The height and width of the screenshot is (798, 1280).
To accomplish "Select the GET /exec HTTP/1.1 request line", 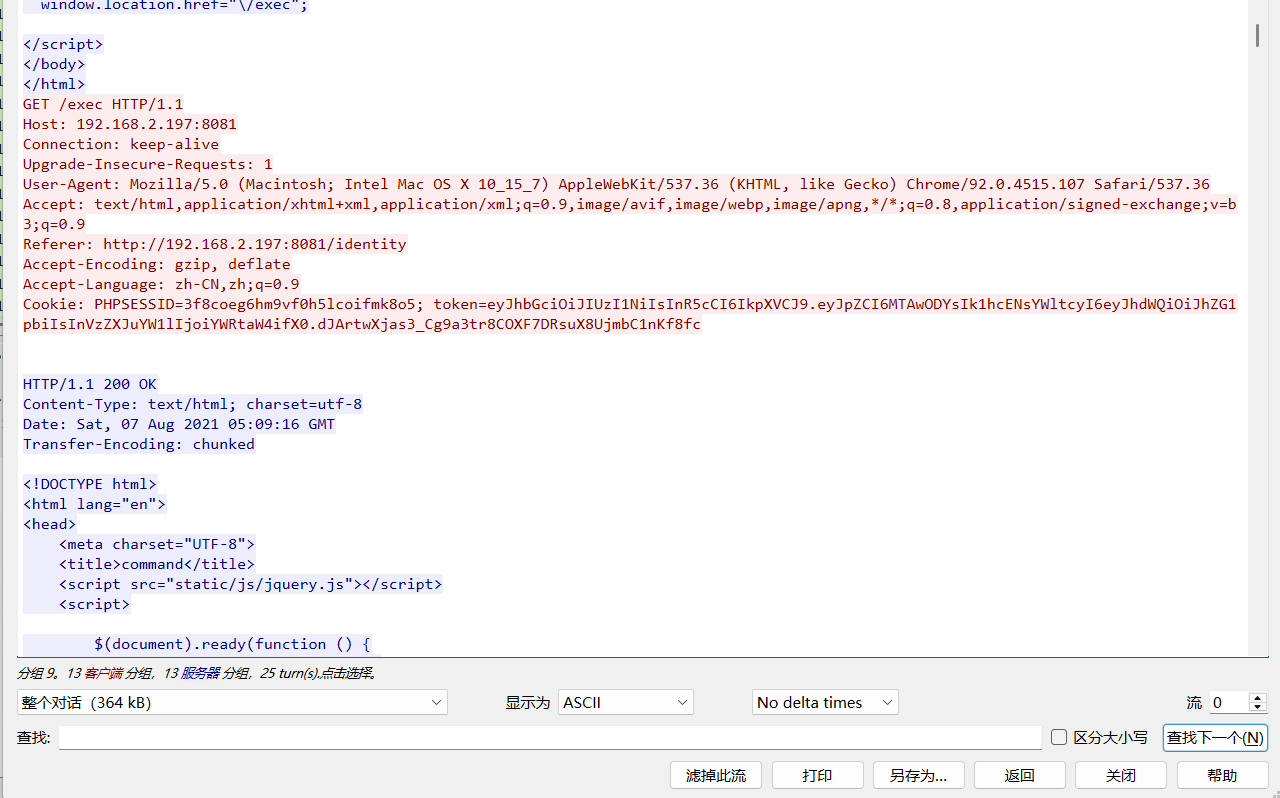I will pyautogui.click(x=103, y=104).
